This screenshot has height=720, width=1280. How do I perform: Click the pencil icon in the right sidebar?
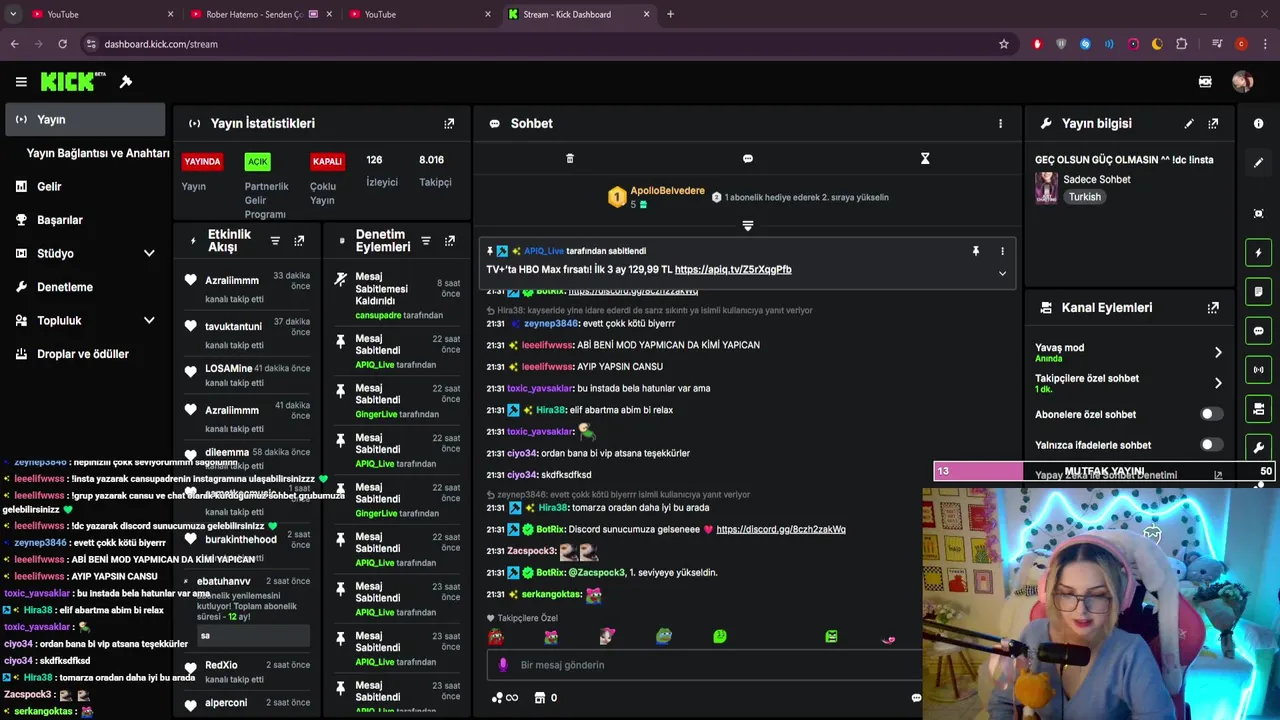(x=1258, y=162)
